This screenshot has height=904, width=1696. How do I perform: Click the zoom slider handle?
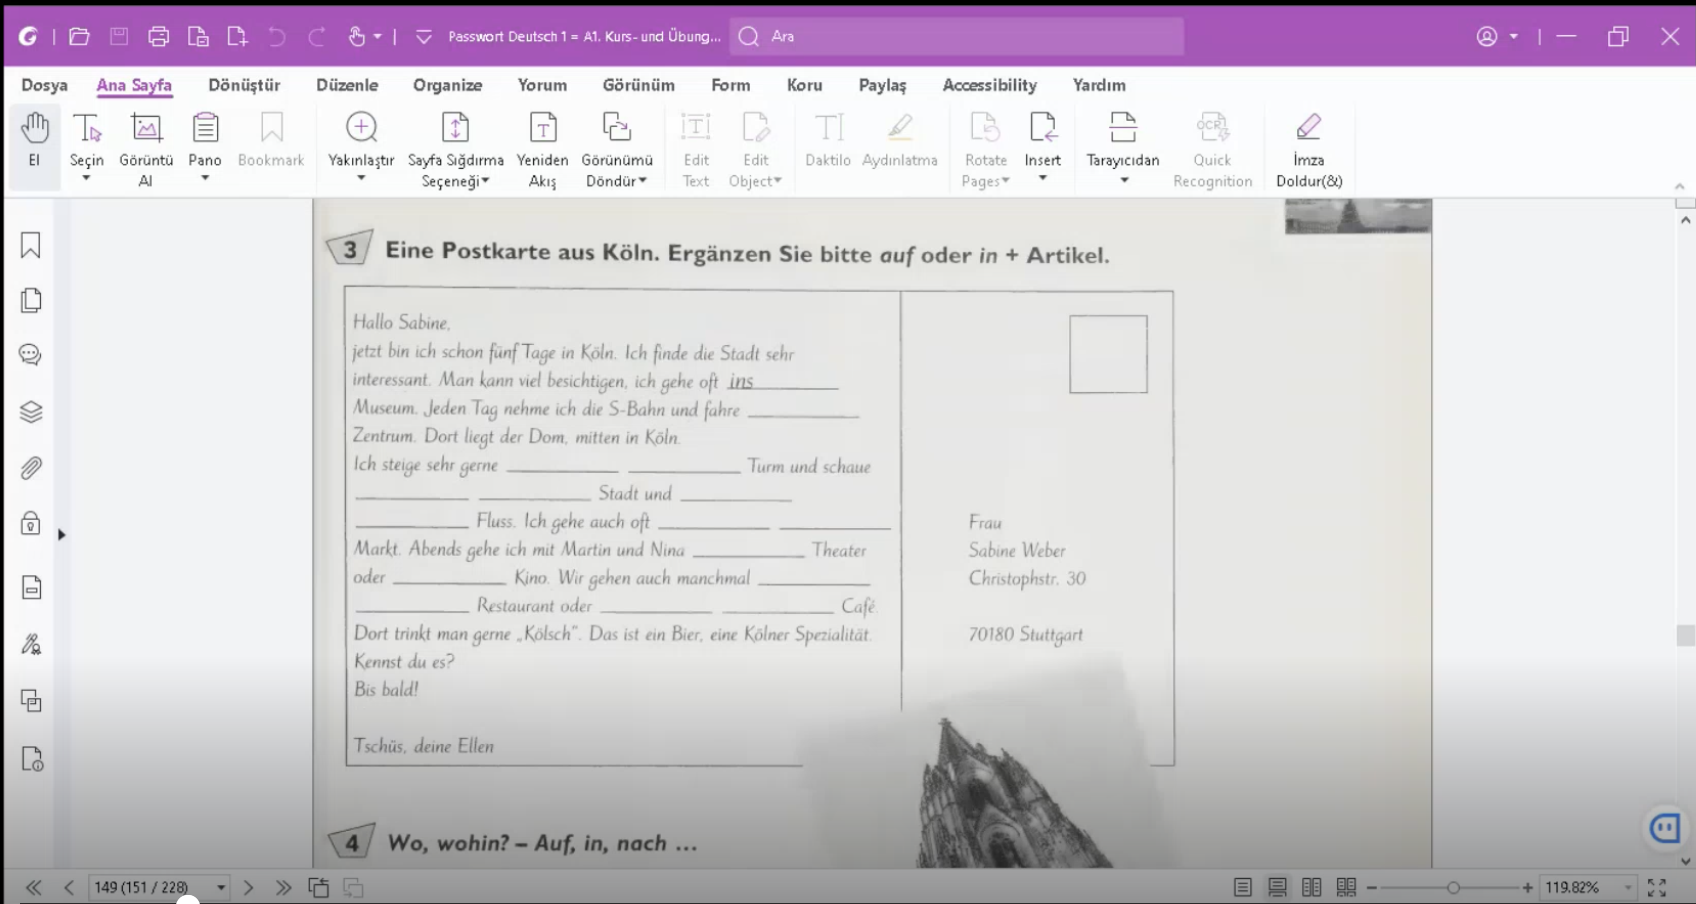click(1453, 887)
